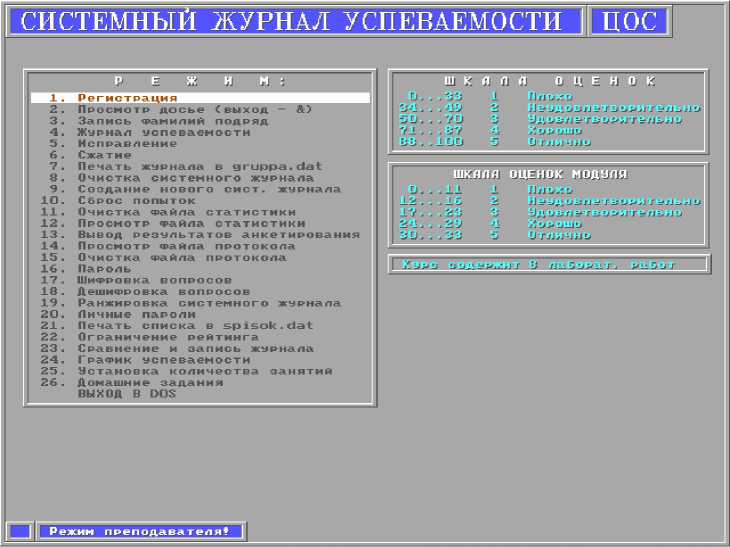The width and height of the screenshot is (730, 547).
Task: Select item 23 Сравнение и запись журнала
Action: point(177,348)
